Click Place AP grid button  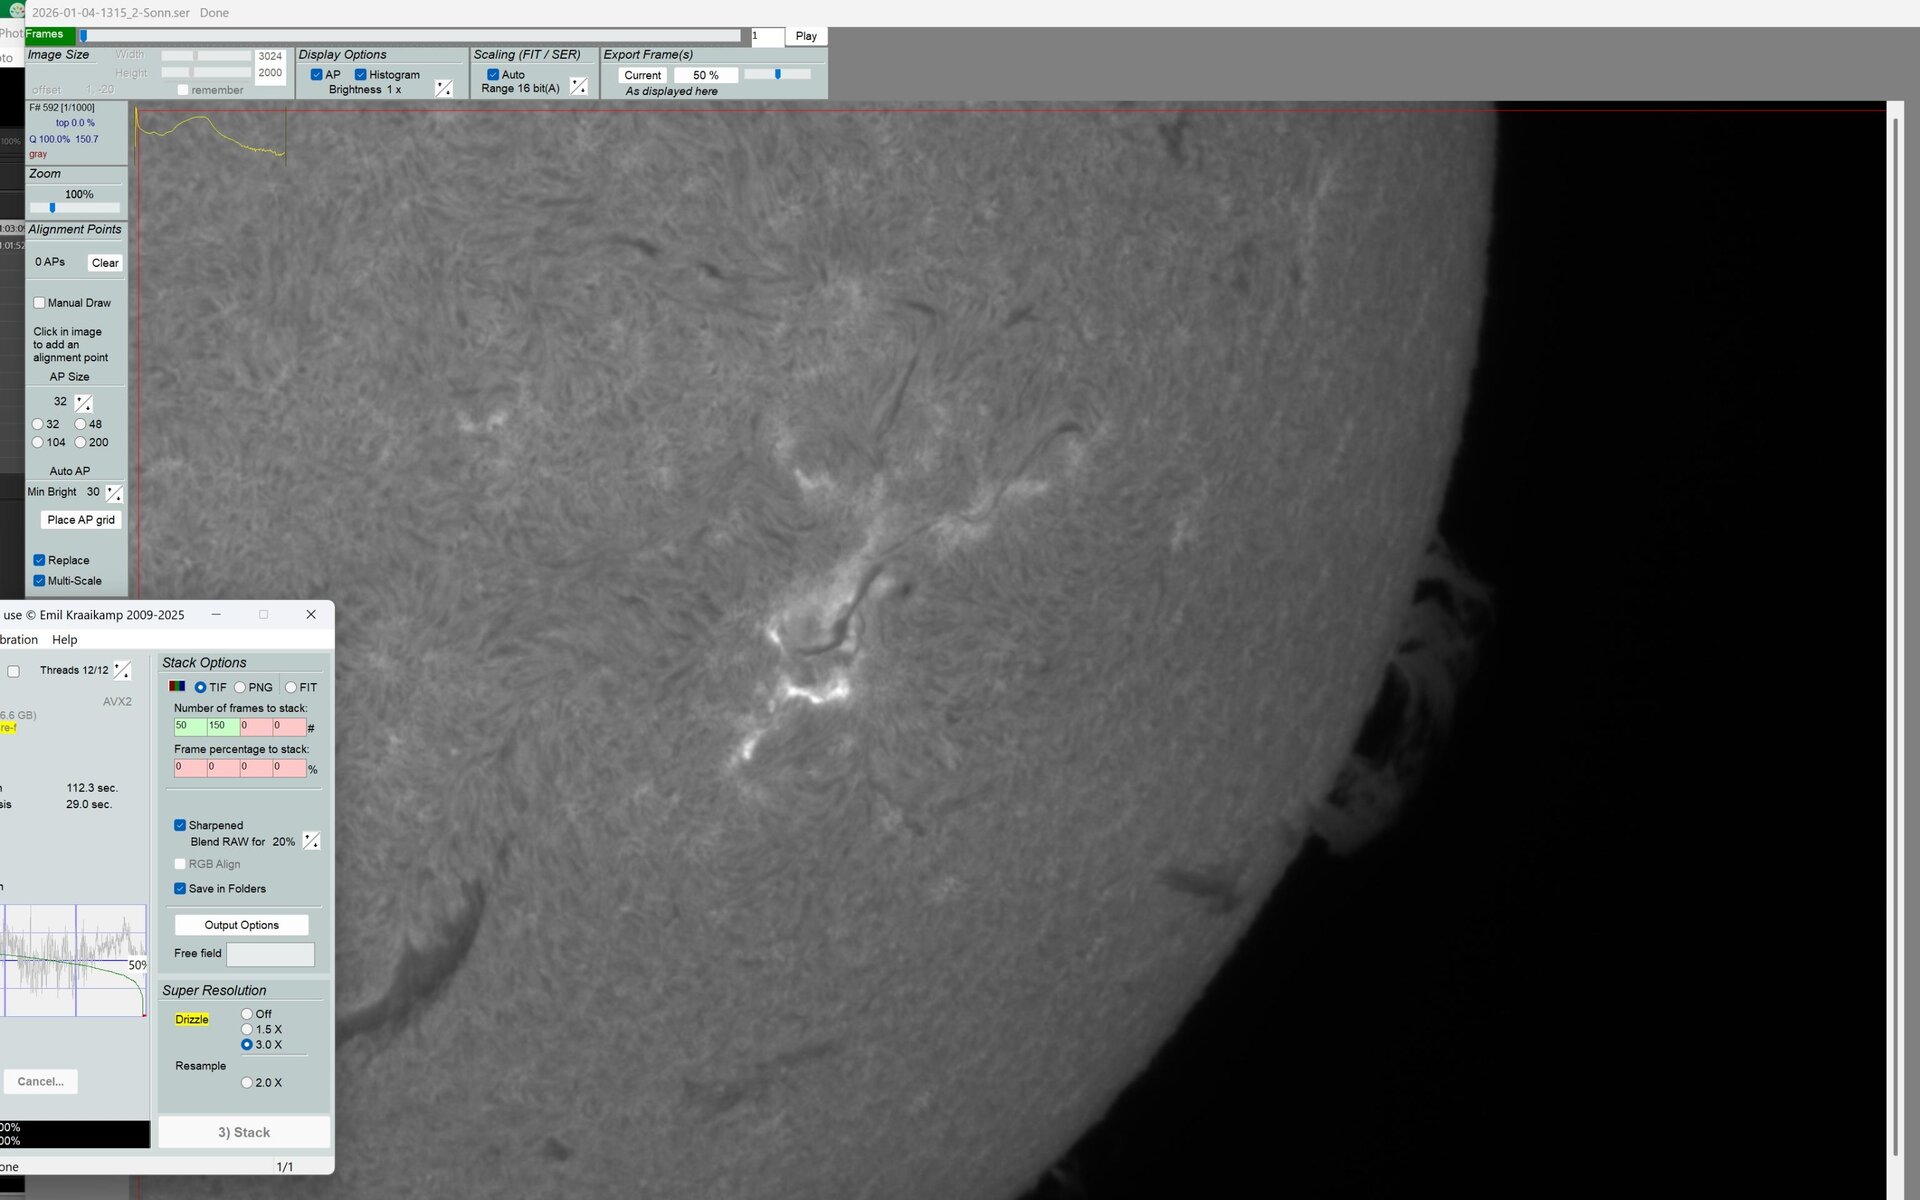[81, 520]
